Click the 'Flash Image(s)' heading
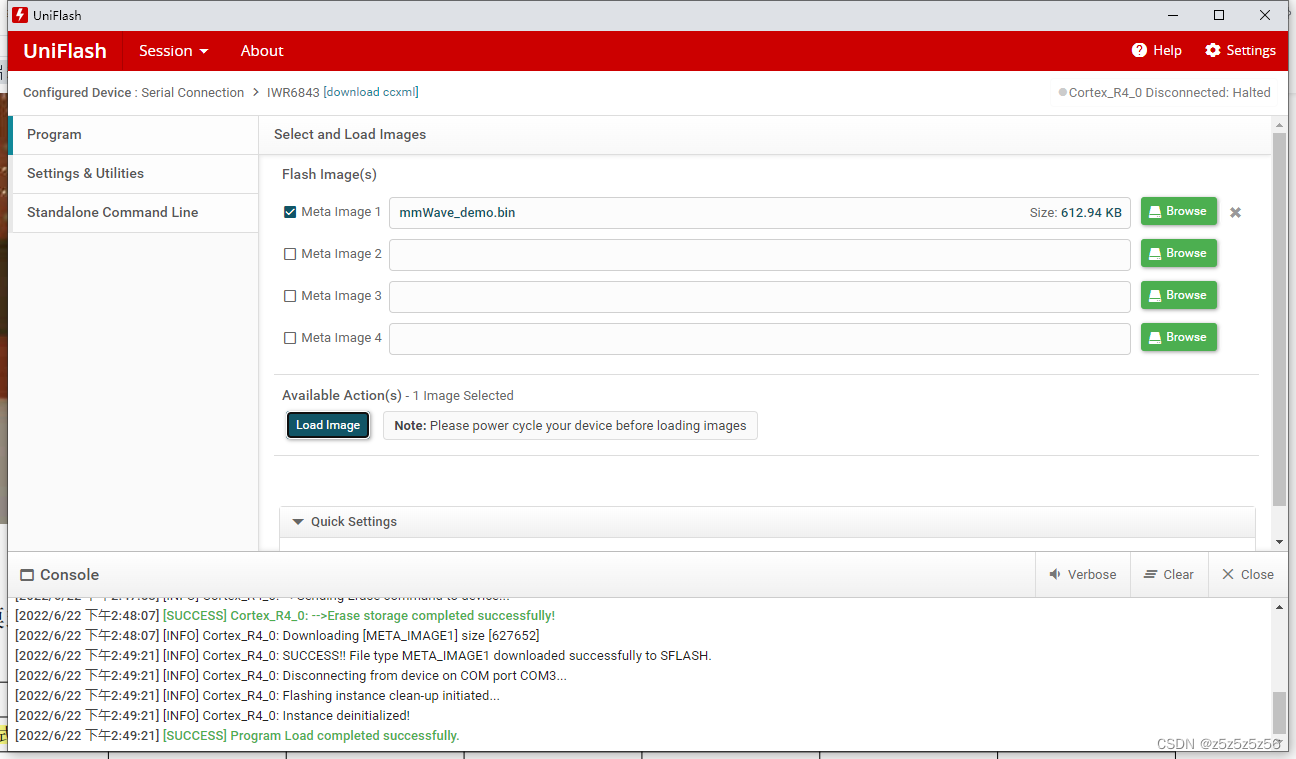Viewport: 1296px width, 759px height. [329, 175]
